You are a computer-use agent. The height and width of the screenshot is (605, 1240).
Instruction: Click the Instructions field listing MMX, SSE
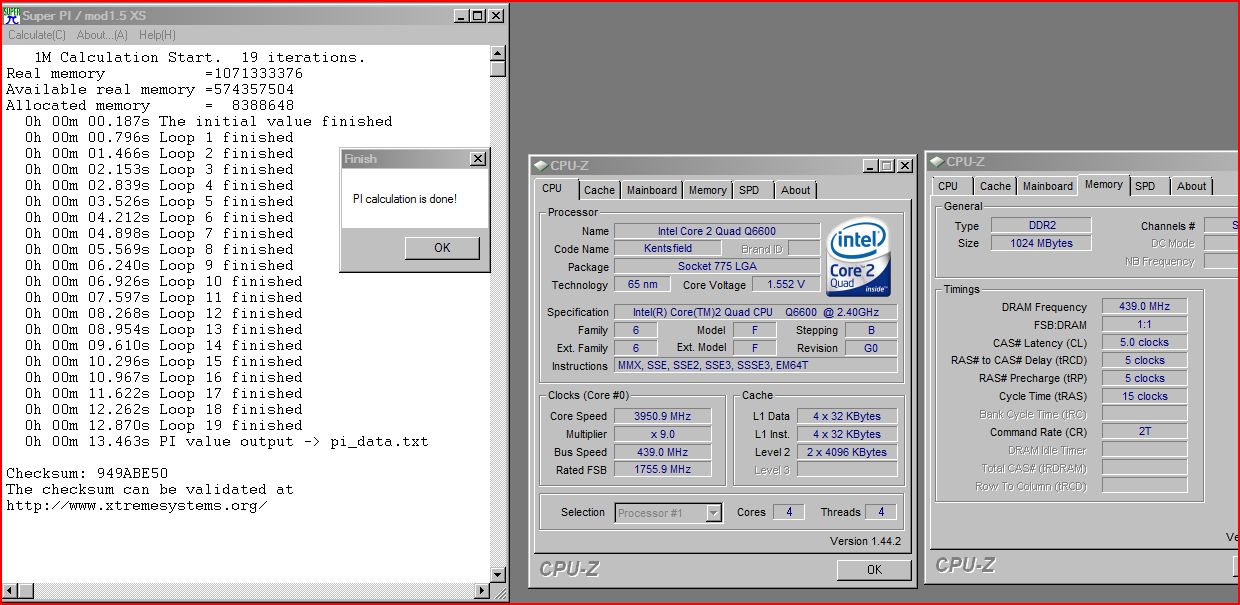[755, 366]
